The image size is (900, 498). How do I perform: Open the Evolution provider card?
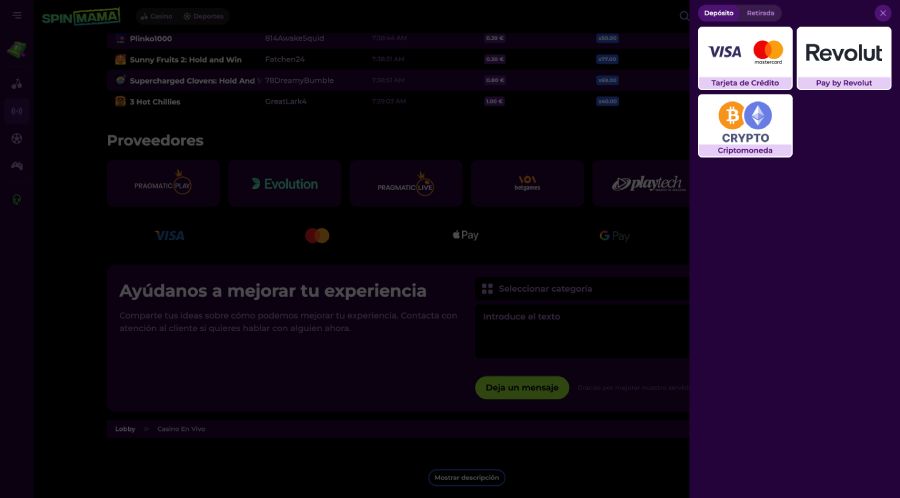click(x=285, y=184)
